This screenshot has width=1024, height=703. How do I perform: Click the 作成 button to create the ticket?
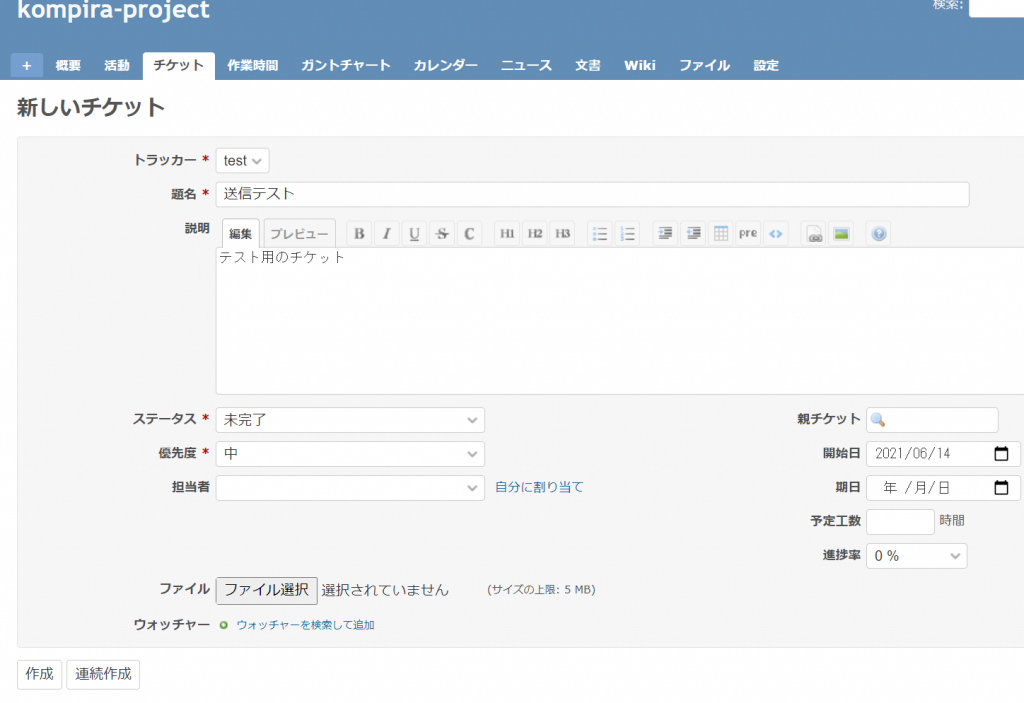[39, 674]
